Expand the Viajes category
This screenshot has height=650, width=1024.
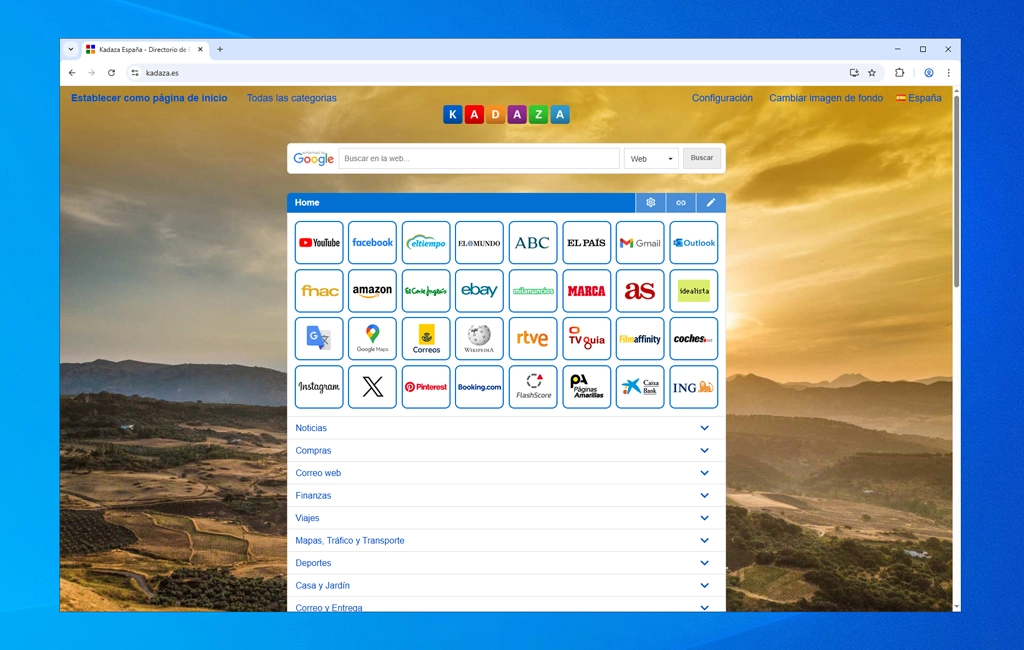pos(506,518)
